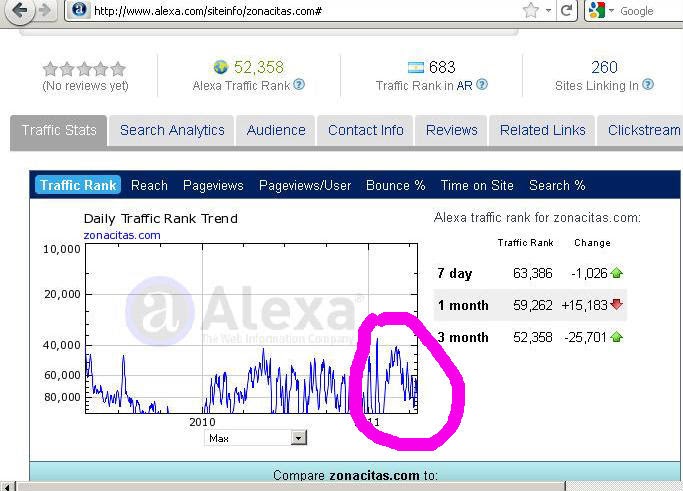
Task: Select the Bounce % chart tab
Action: pyautogui.click(x=396, y=185)
